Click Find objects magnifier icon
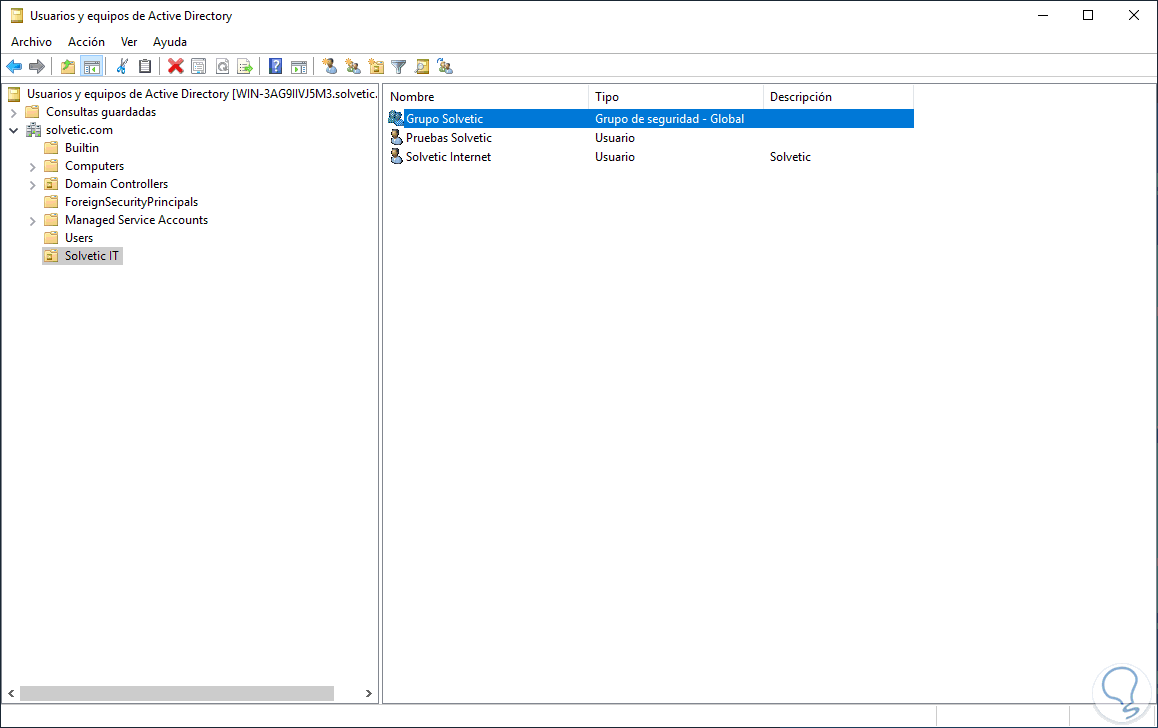The width and height of the screenshot is (1158, 728). 422,66
